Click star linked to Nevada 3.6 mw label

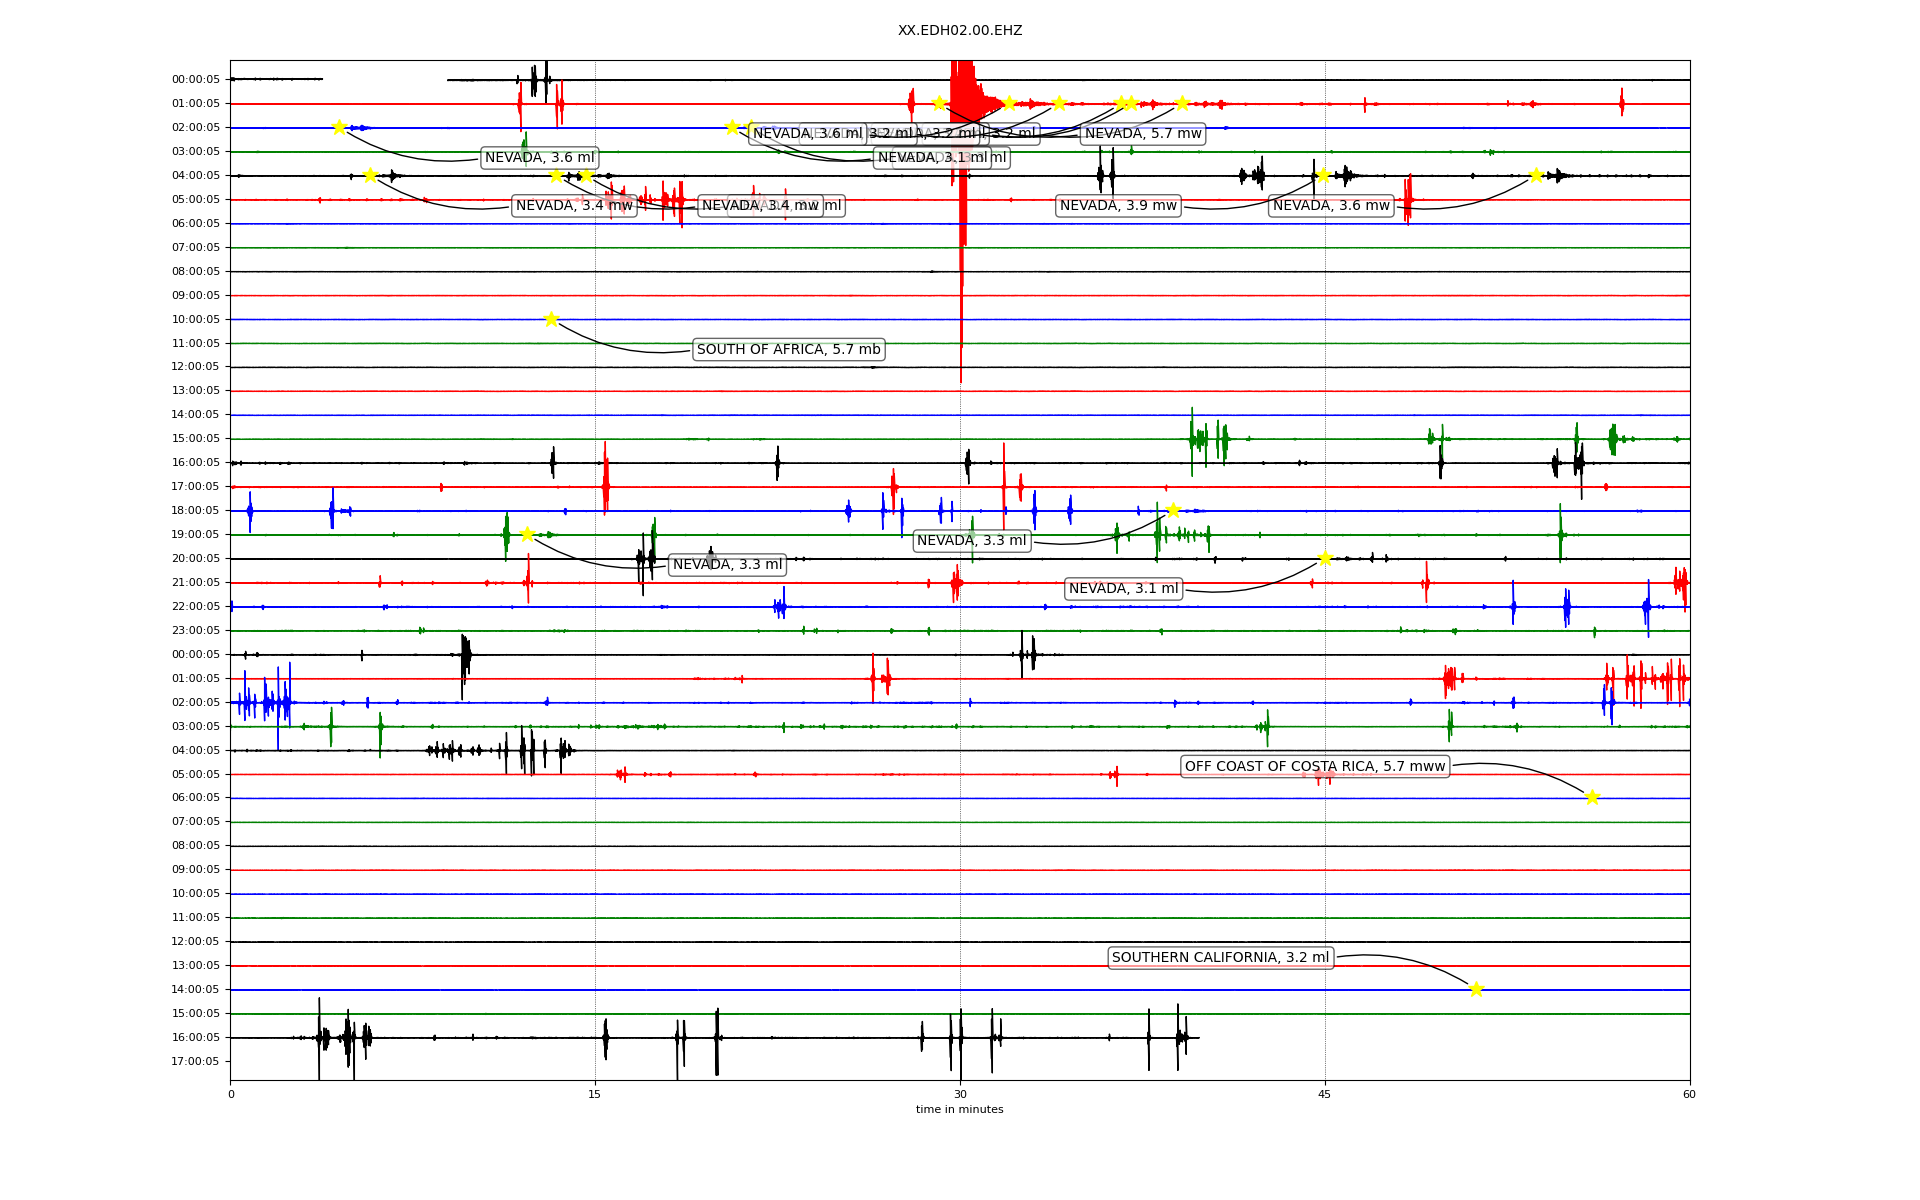(x=1536, y=175)
